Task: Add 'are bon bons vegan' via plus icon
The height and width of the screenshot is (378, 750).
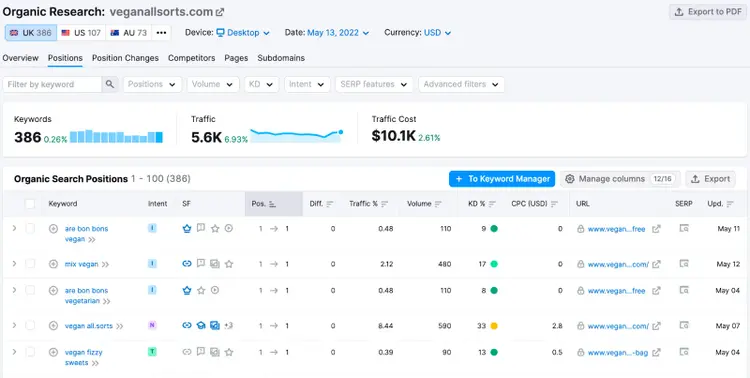Action: (x=54, y=229)
